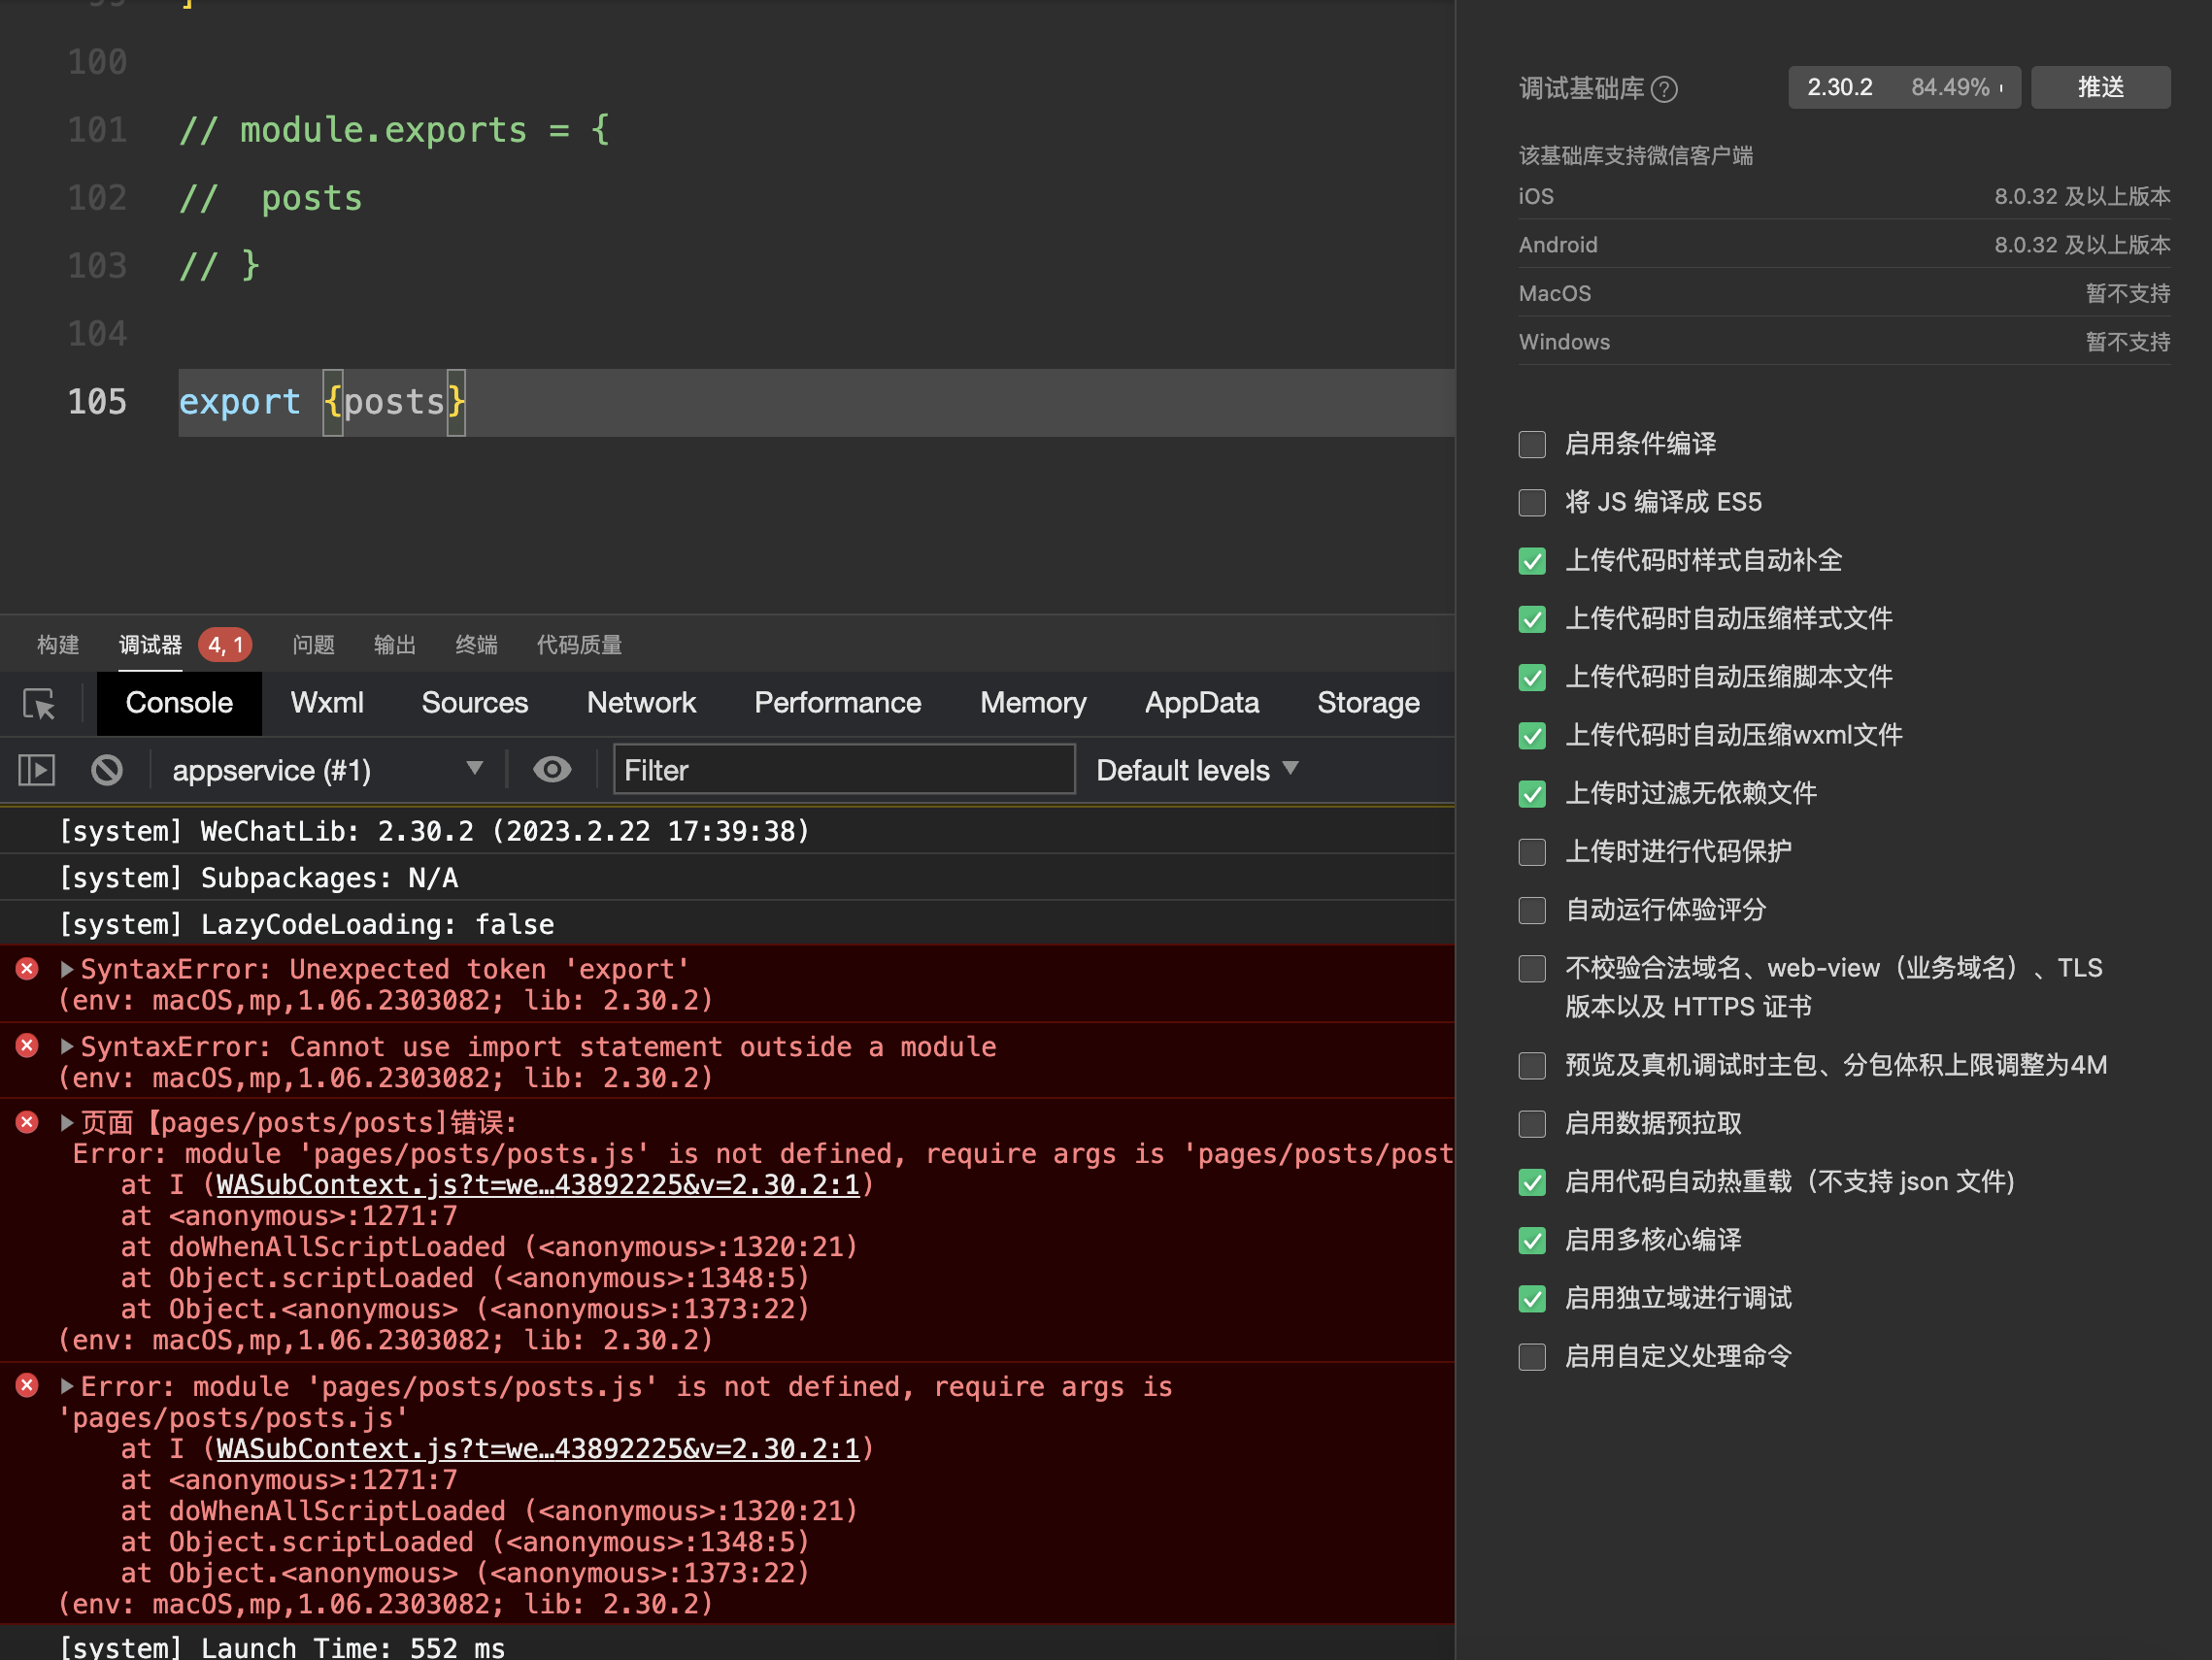This screenshot has height=1660, width=2212.
Task: Click error icon of 'Cannot use import statement'
Action: 27,1046
